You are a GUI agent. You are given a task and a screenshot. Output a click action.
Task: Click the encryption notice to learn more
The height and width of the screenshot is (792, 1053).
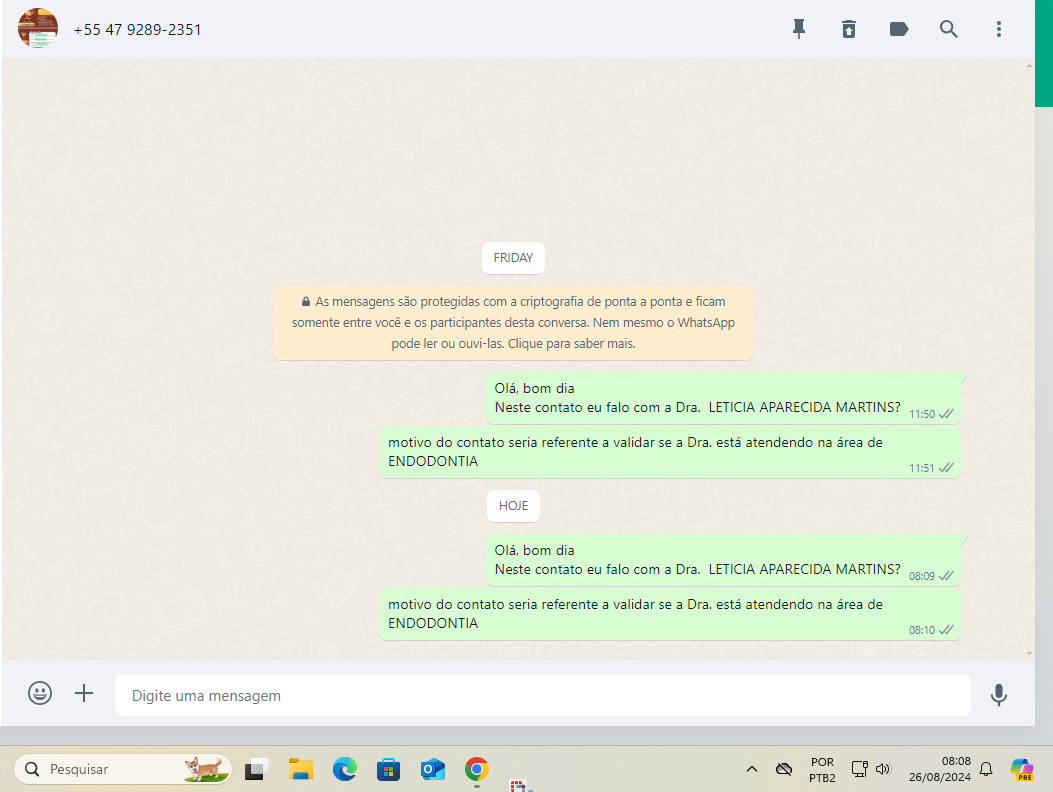pyautogui.click(x=513, y=322)
